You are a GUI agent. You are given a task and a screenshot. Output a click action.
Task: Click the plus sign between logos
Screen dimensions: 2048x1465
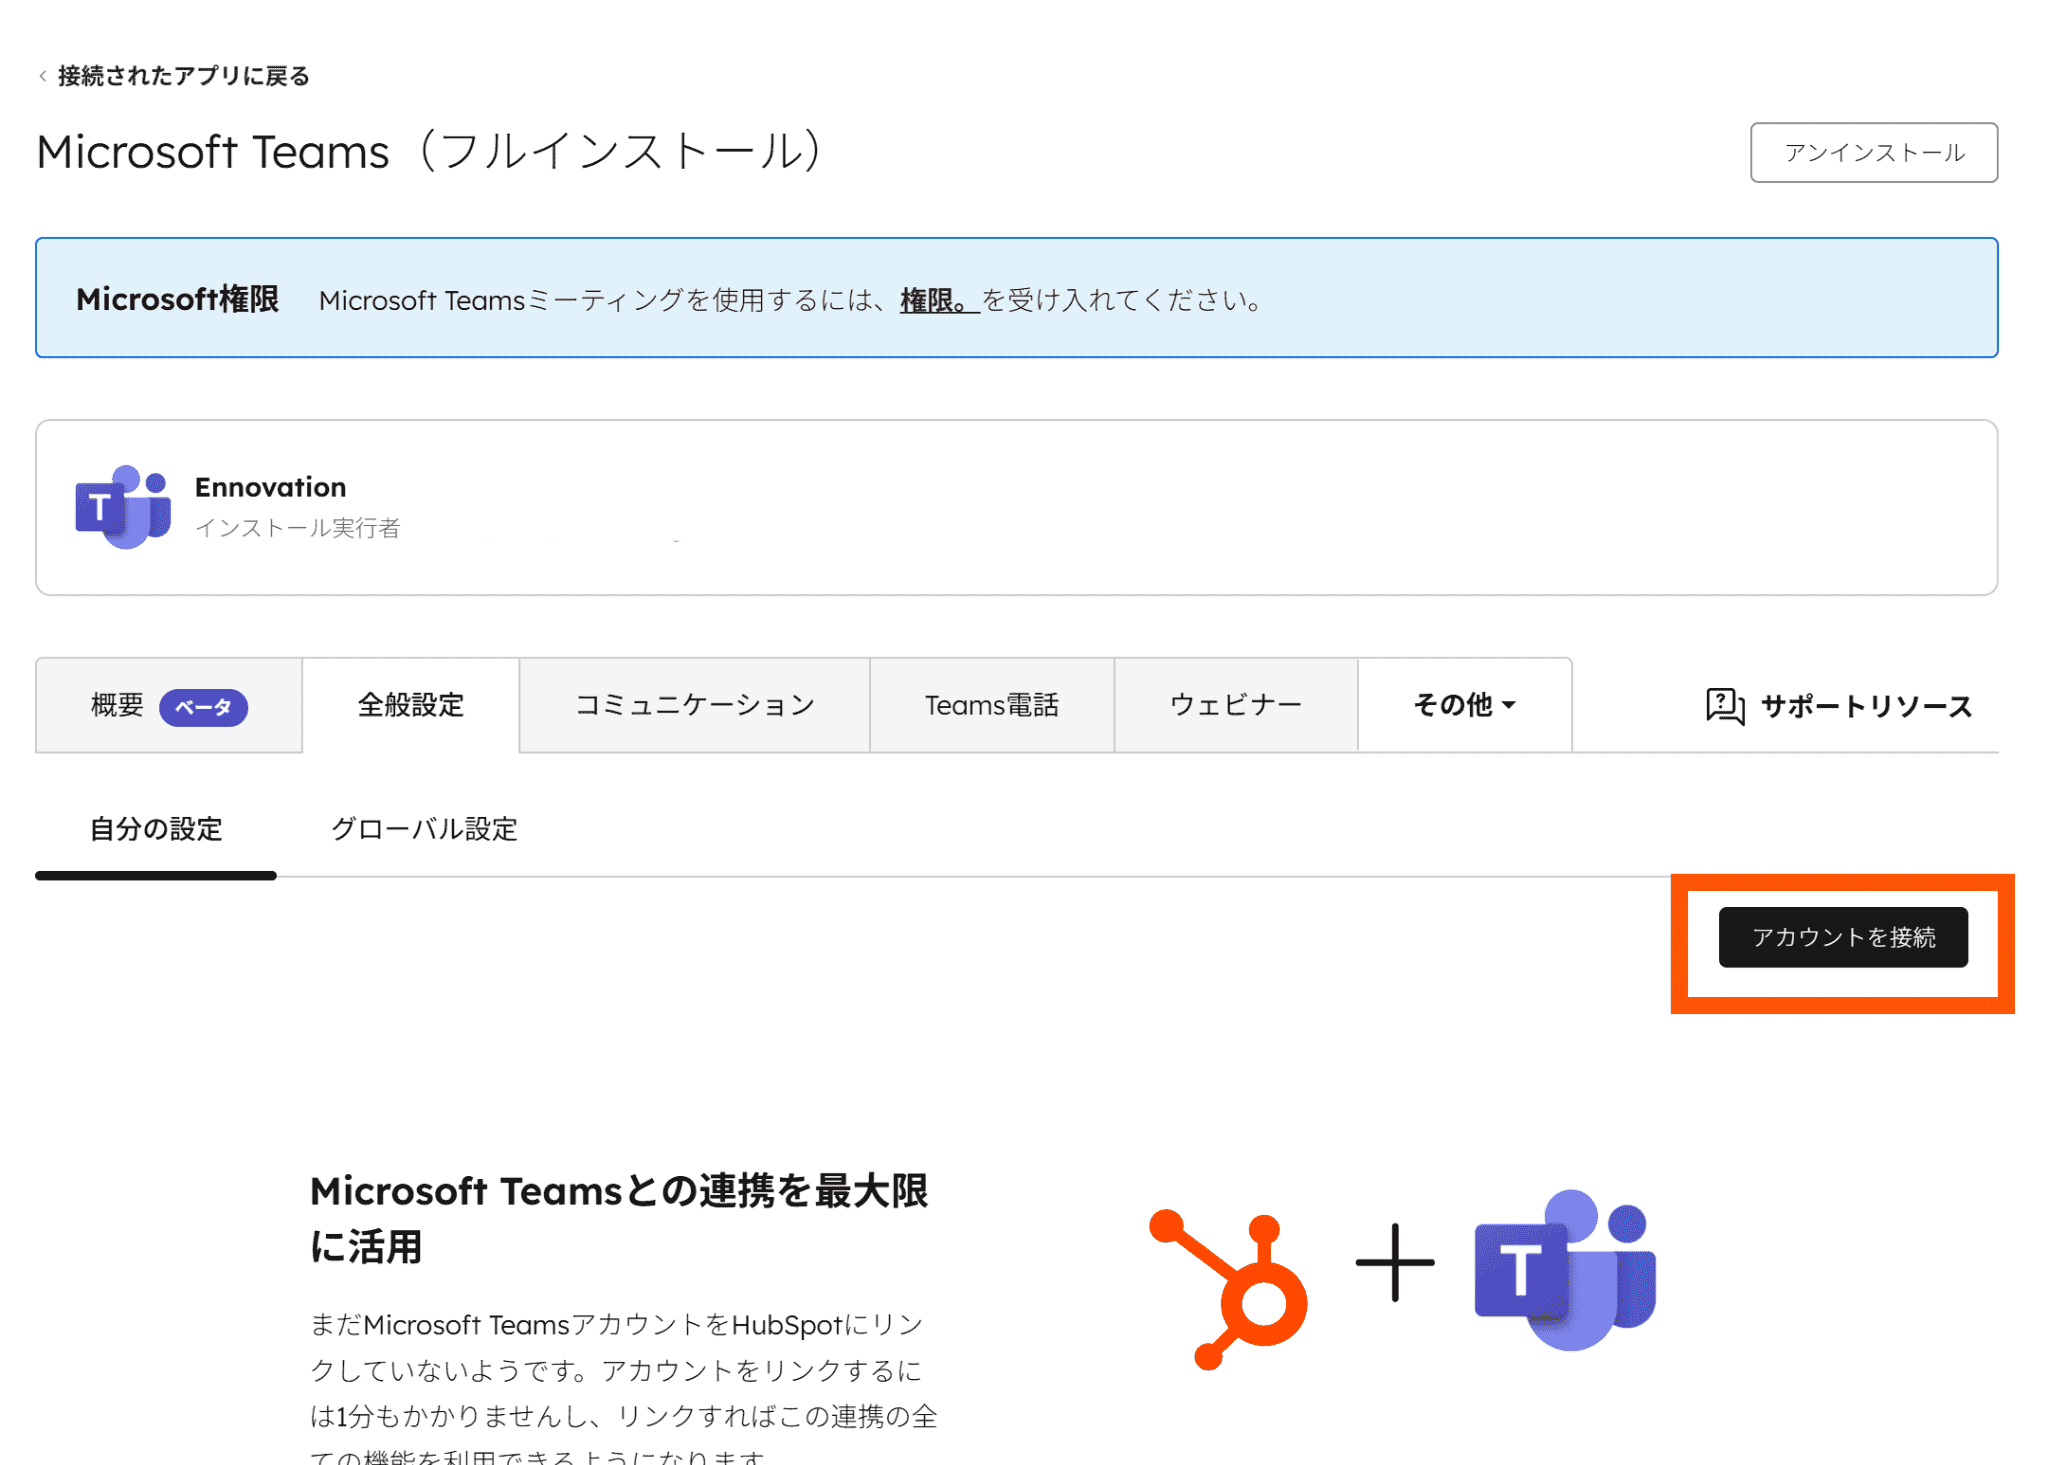[1394, 1263]
